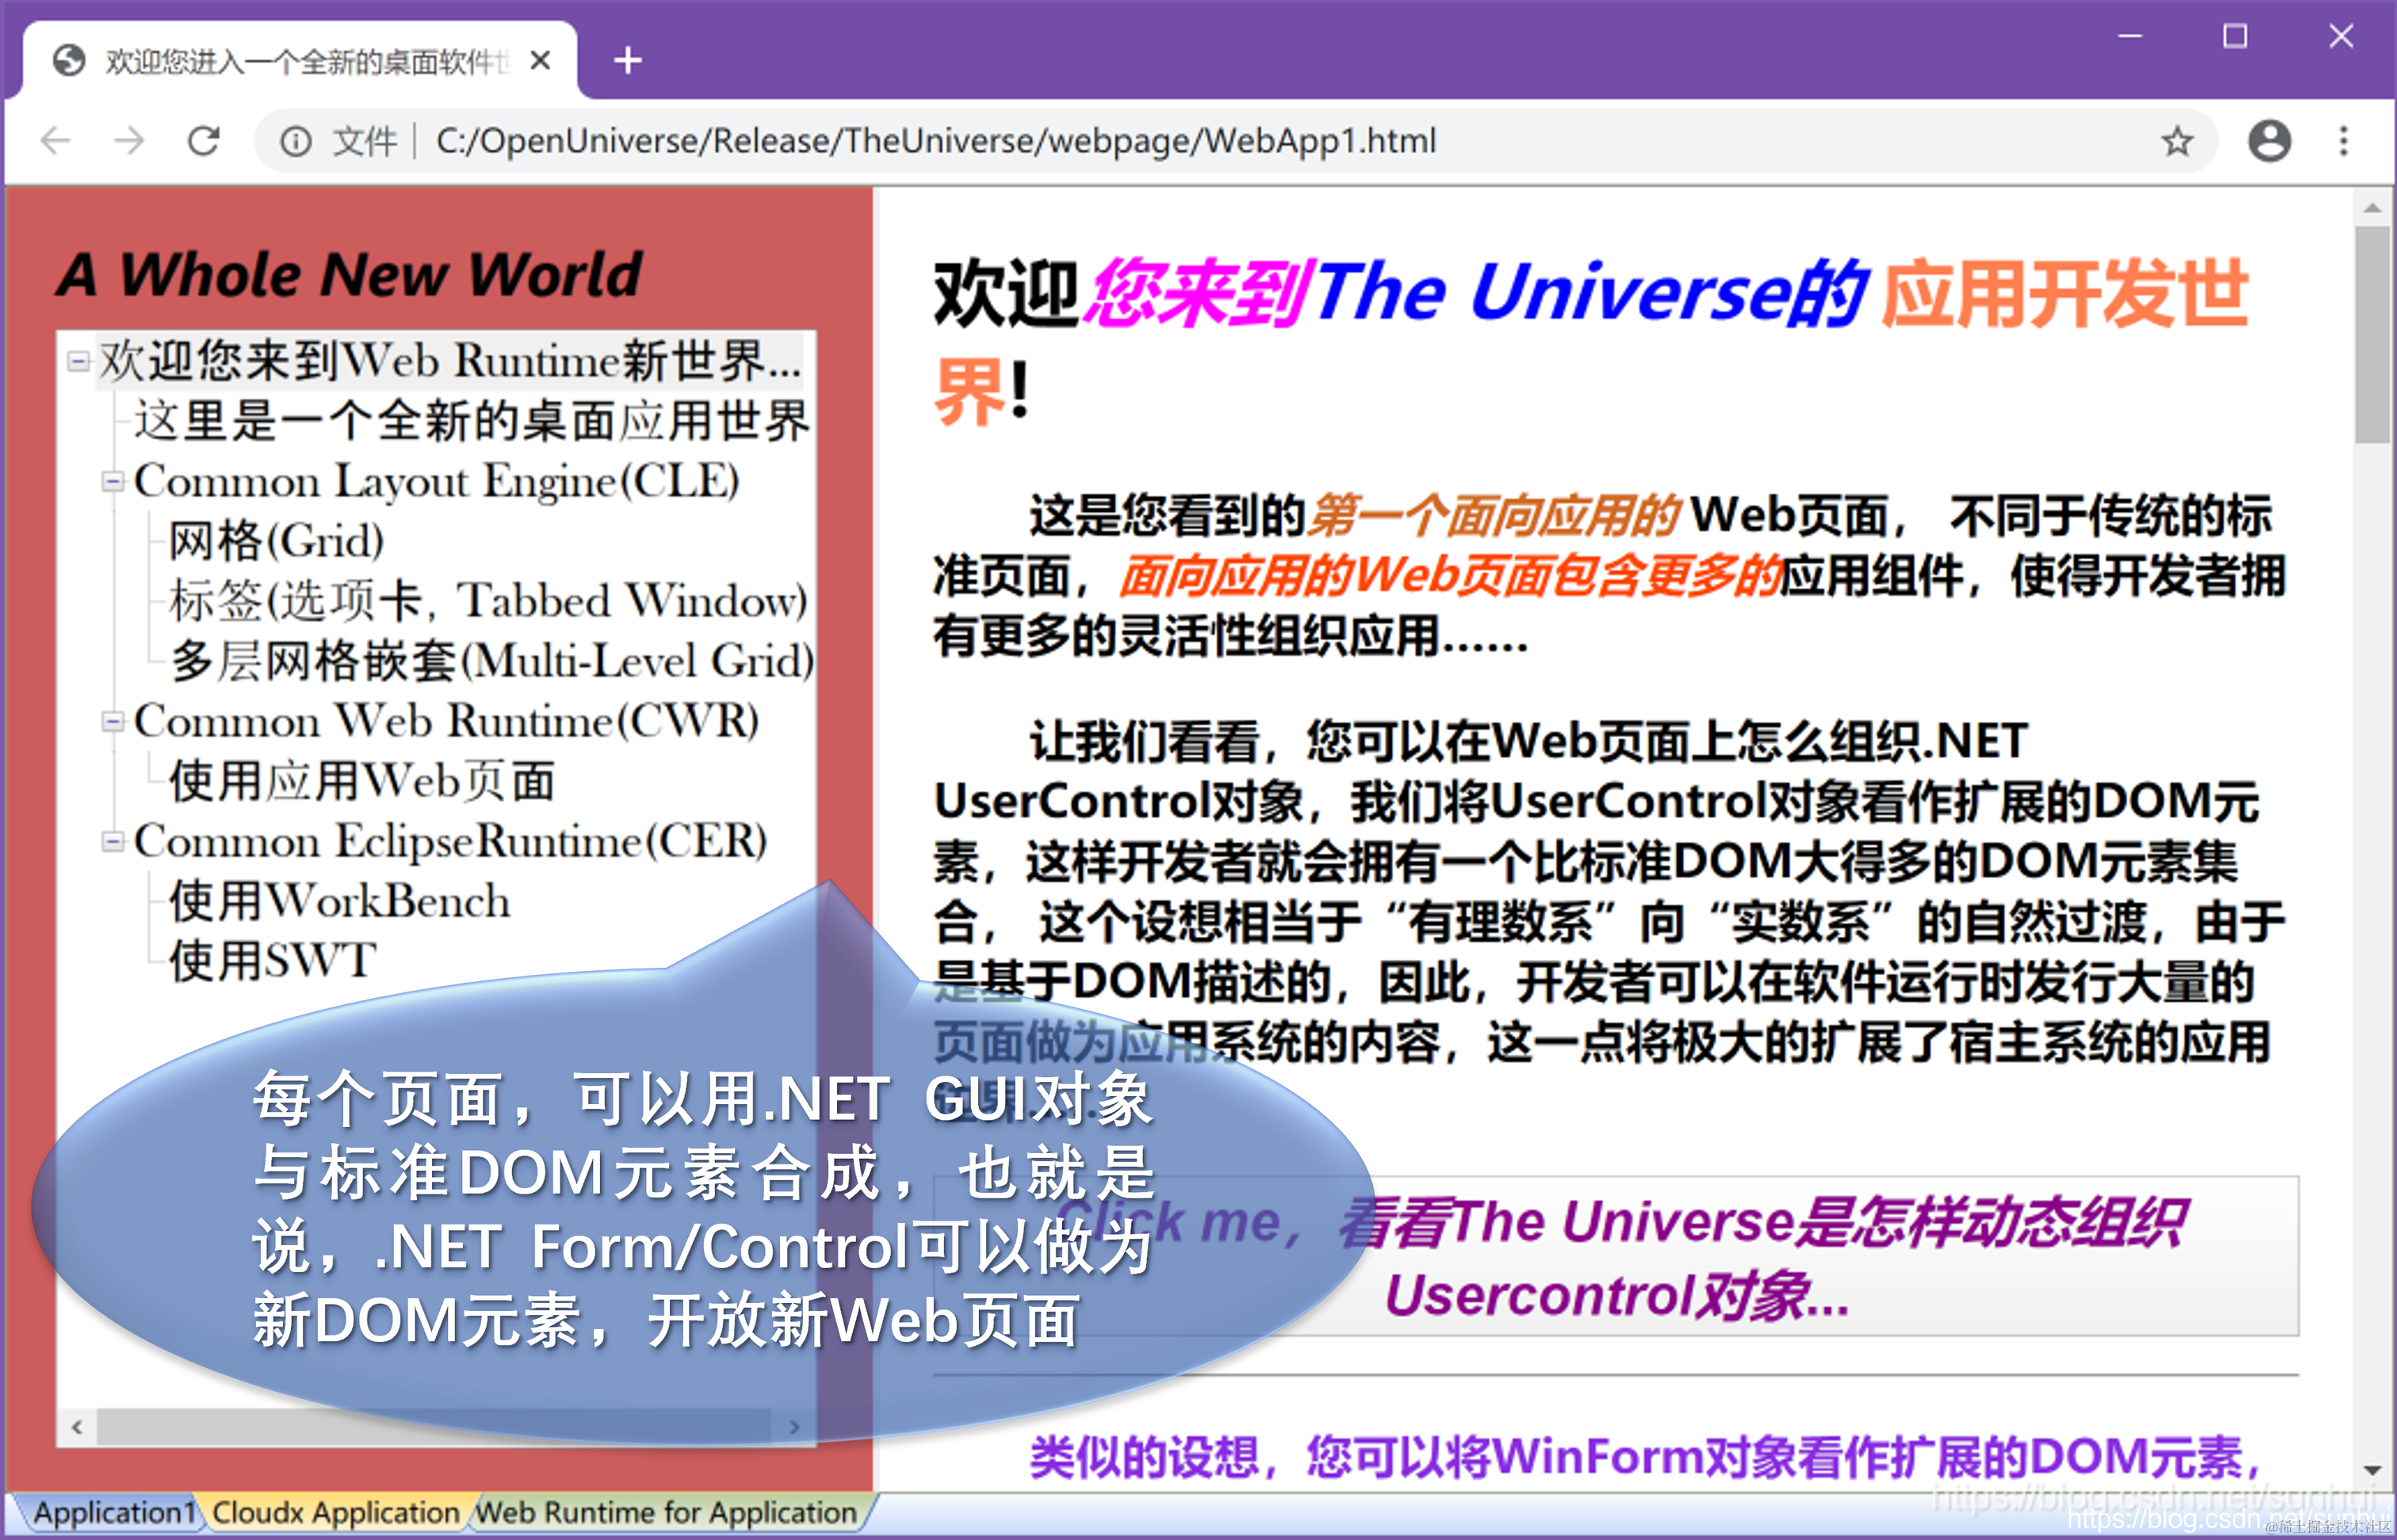Reload the current page

(x=204, y=141)
